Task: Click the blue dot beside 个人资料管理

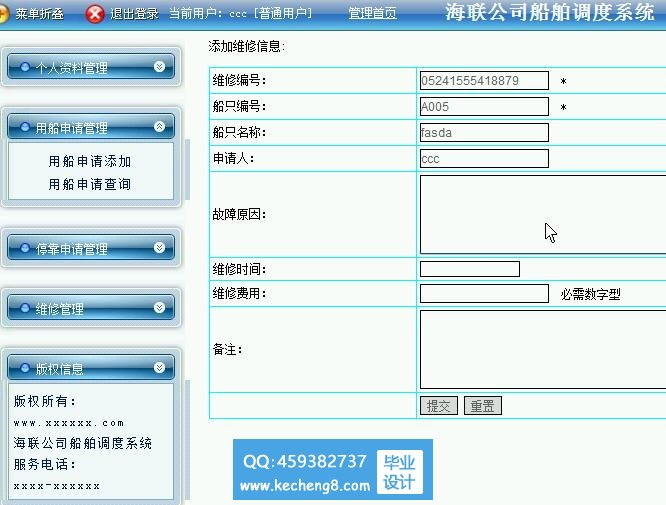Action: pyautogui.click(x=25, y=67)
